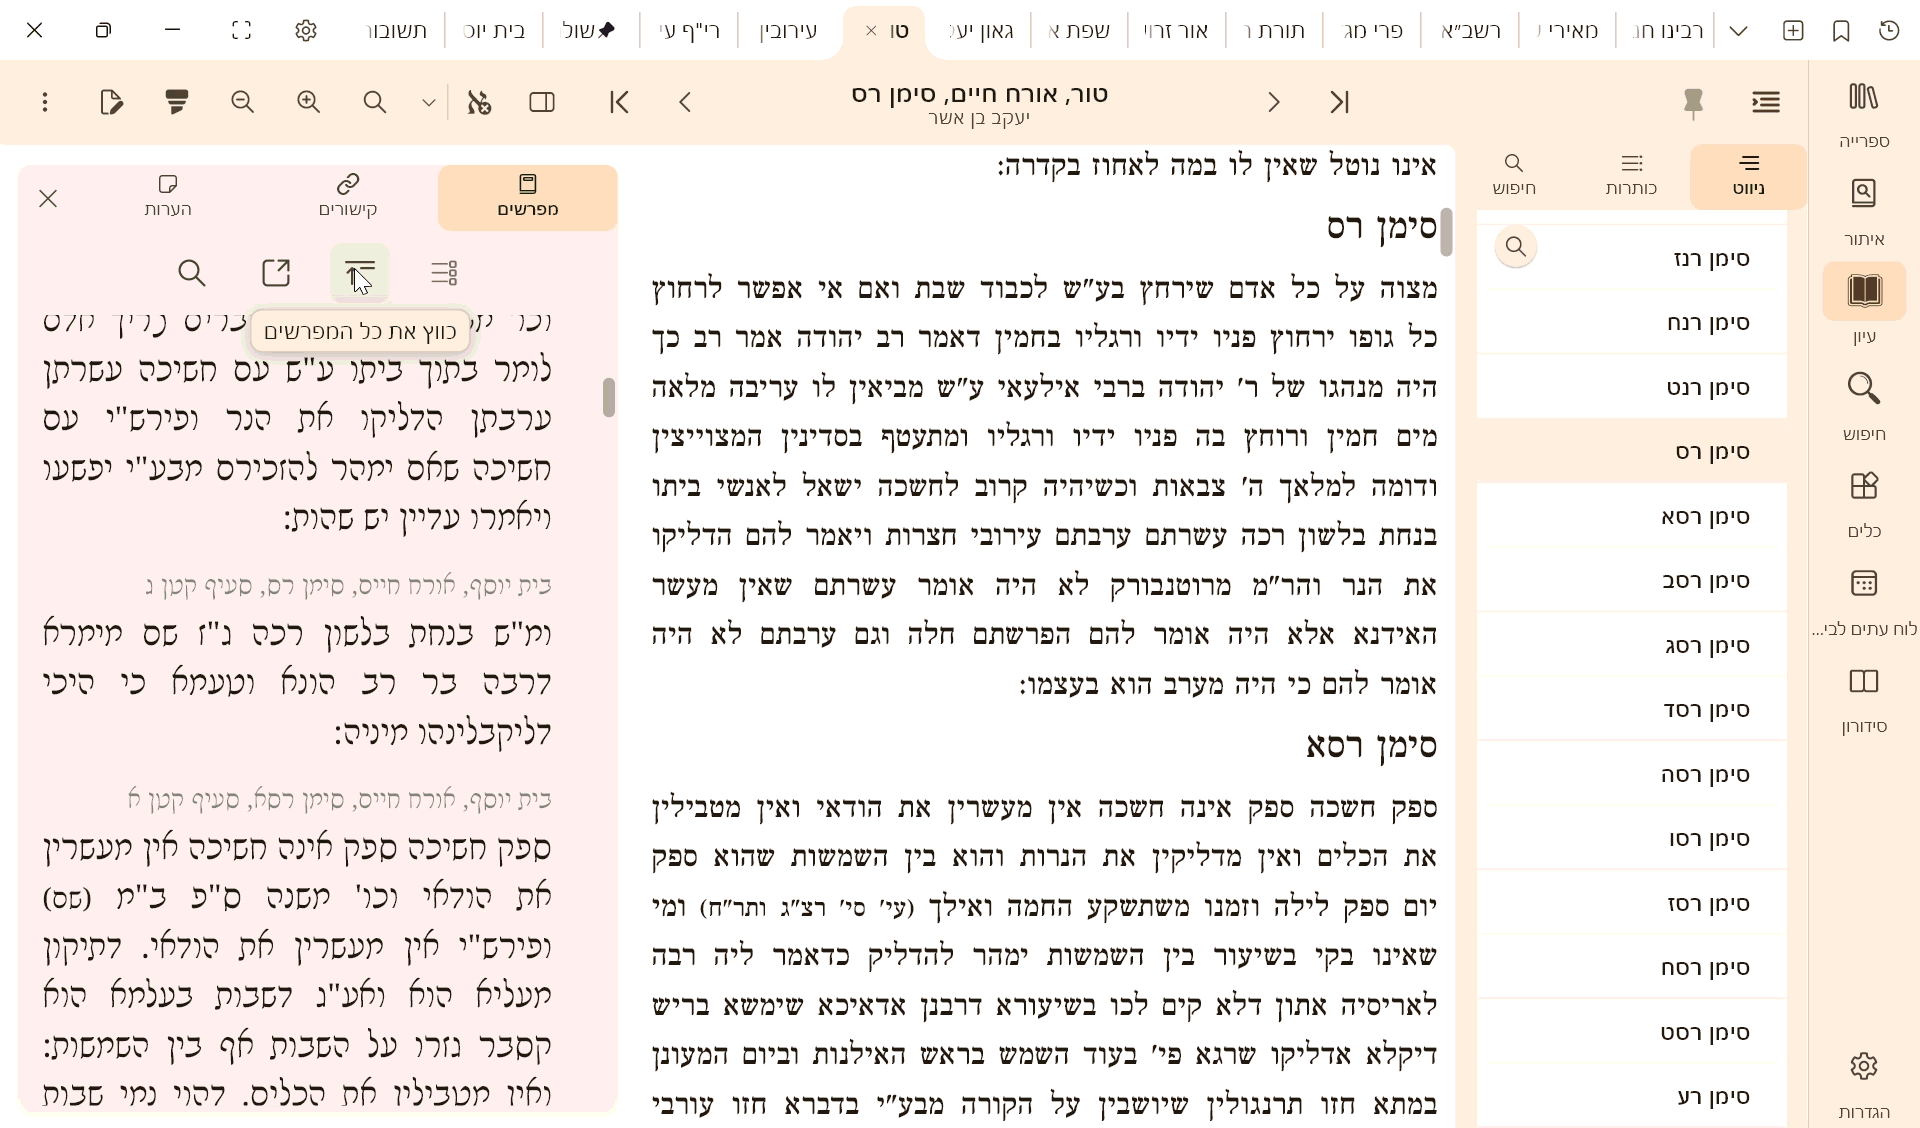The width and height of the screenshot is (1920, 1128).
Task: Click the highlighter marker icon
Action: point(177,102)
